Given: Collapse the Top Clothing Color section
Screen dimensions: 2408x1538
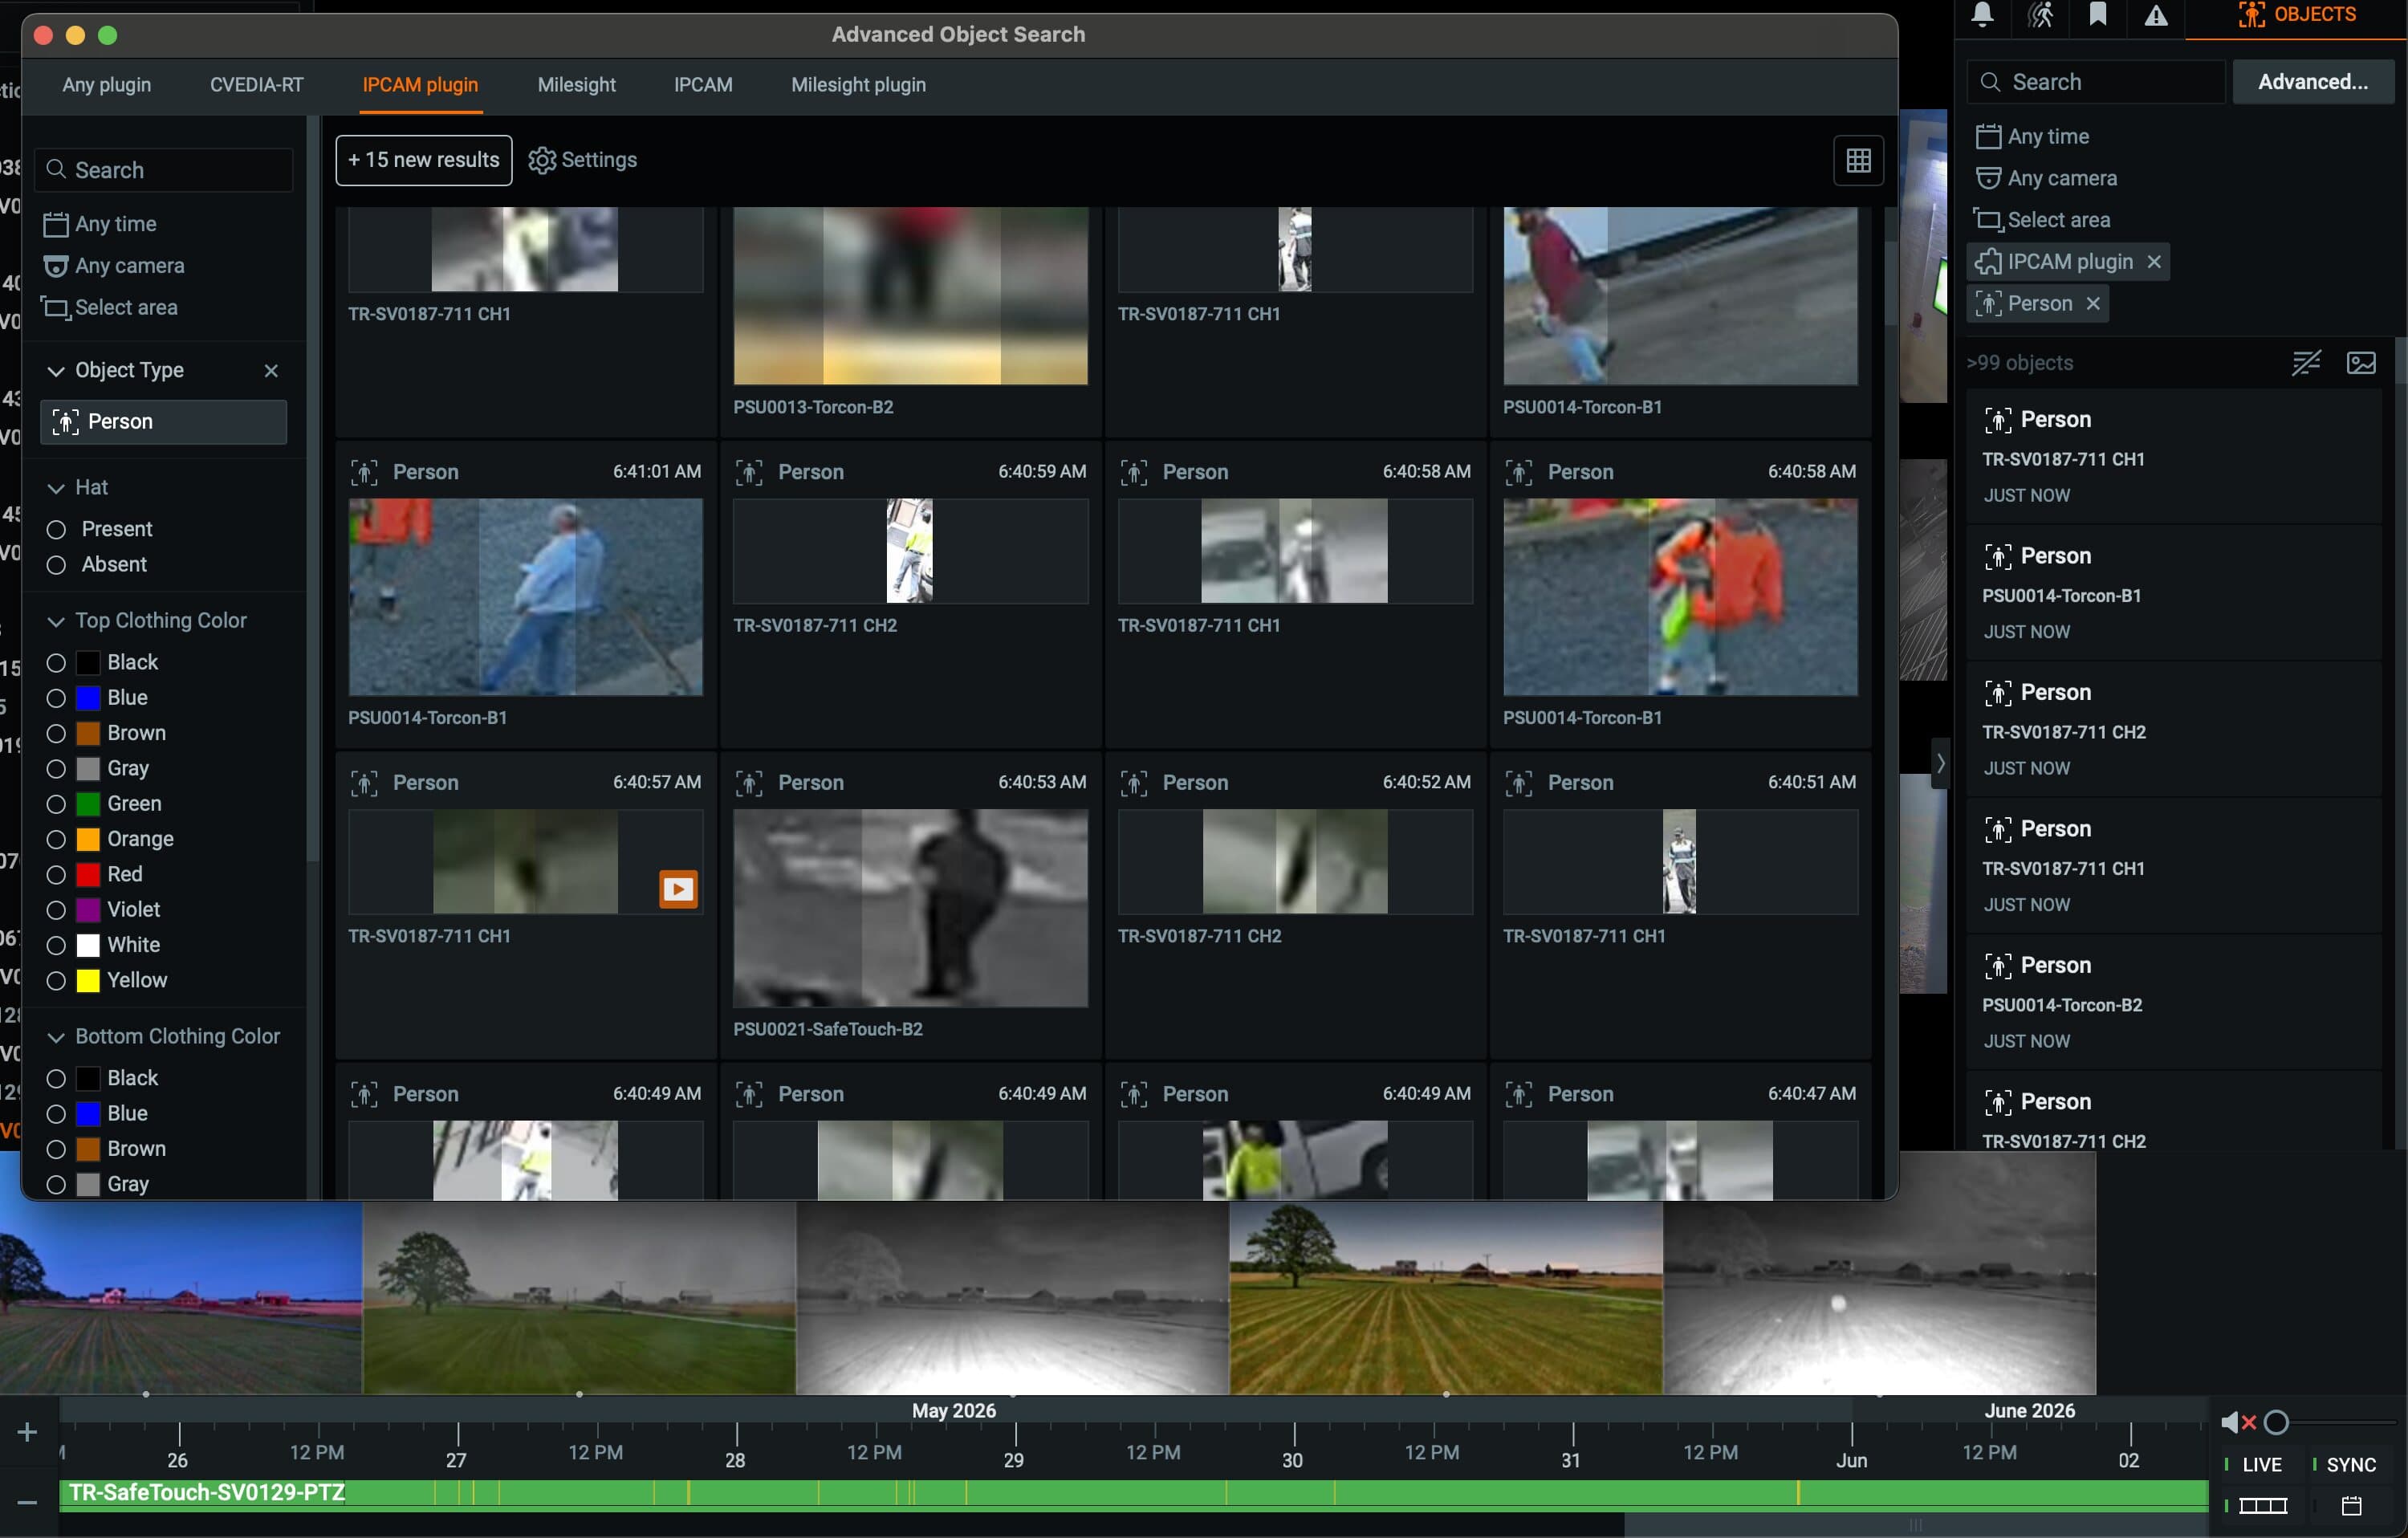Looking at the screenshot, I should 56,621.
